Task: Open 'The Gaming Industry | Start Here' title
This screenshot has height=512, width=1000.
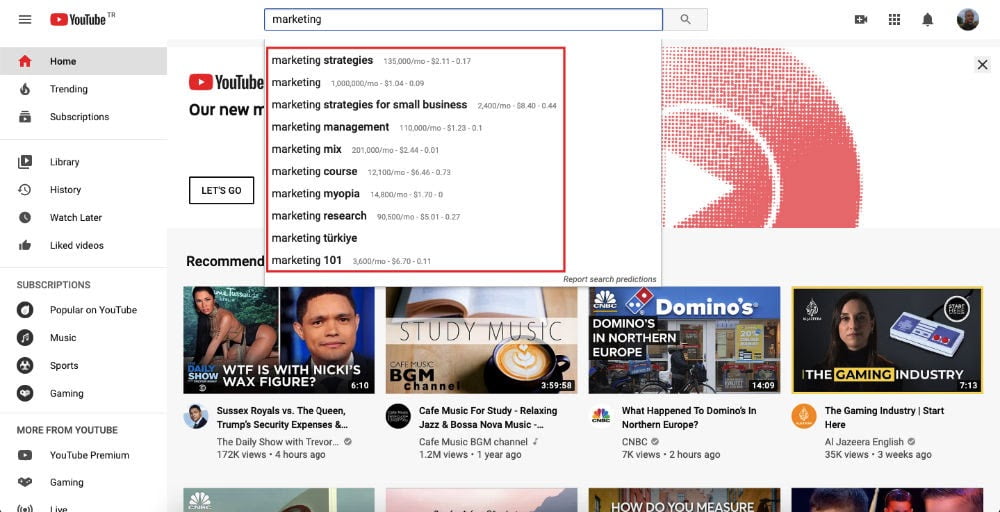Action: coord(885,418)
